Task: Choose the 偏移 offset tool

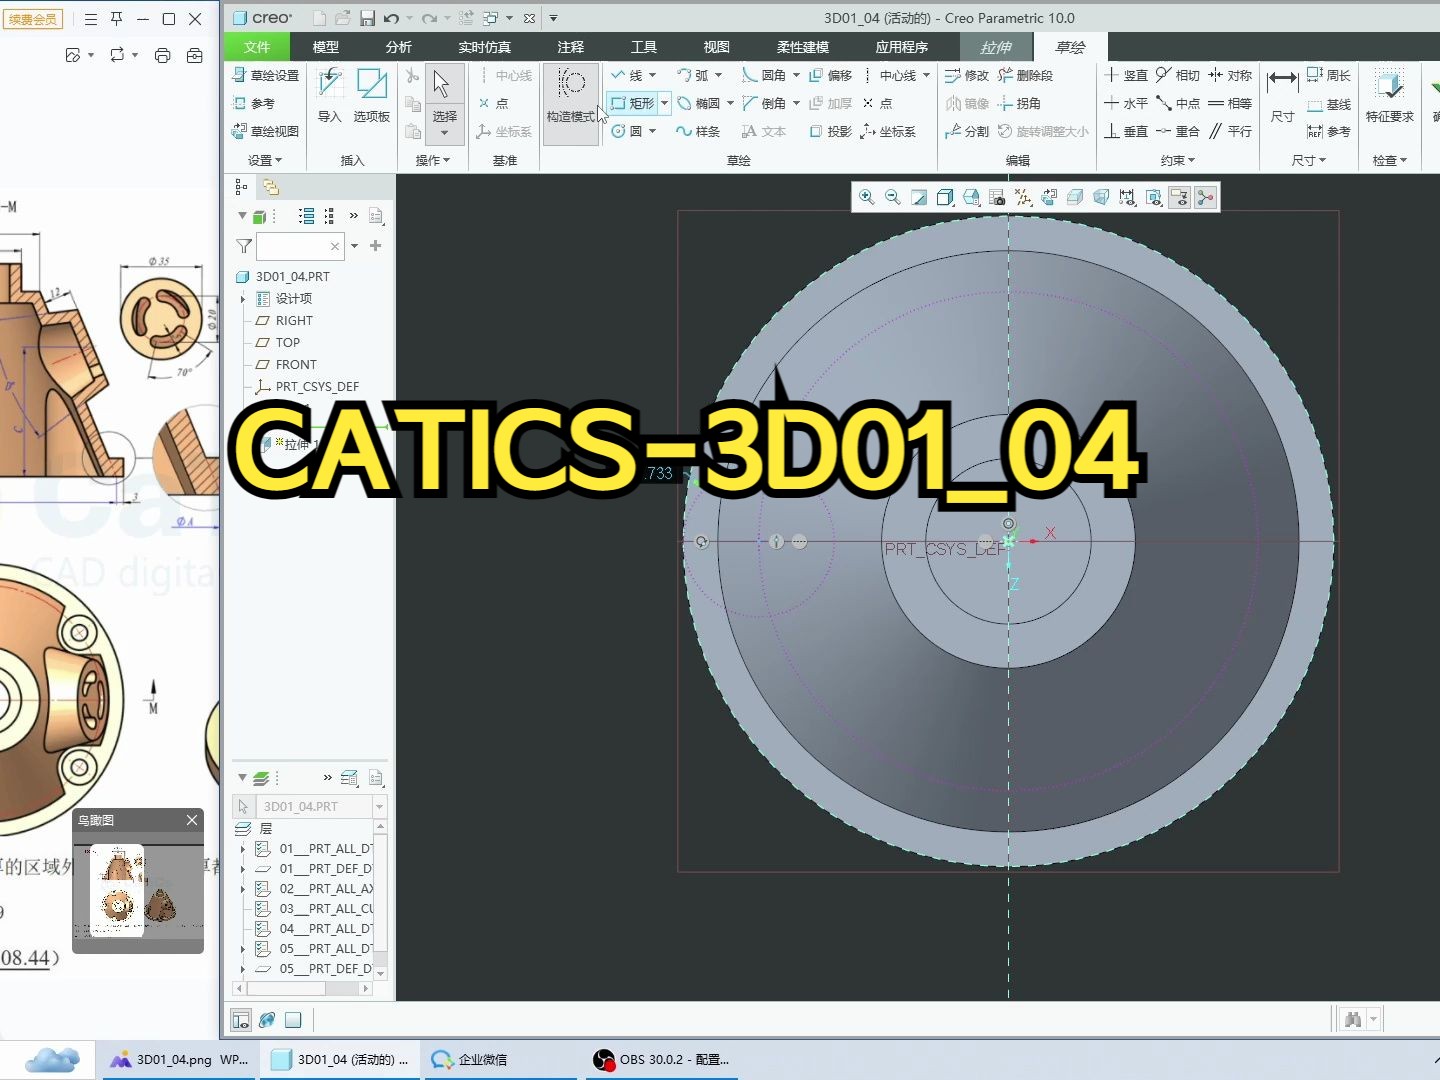Action: tap(830, 75)
